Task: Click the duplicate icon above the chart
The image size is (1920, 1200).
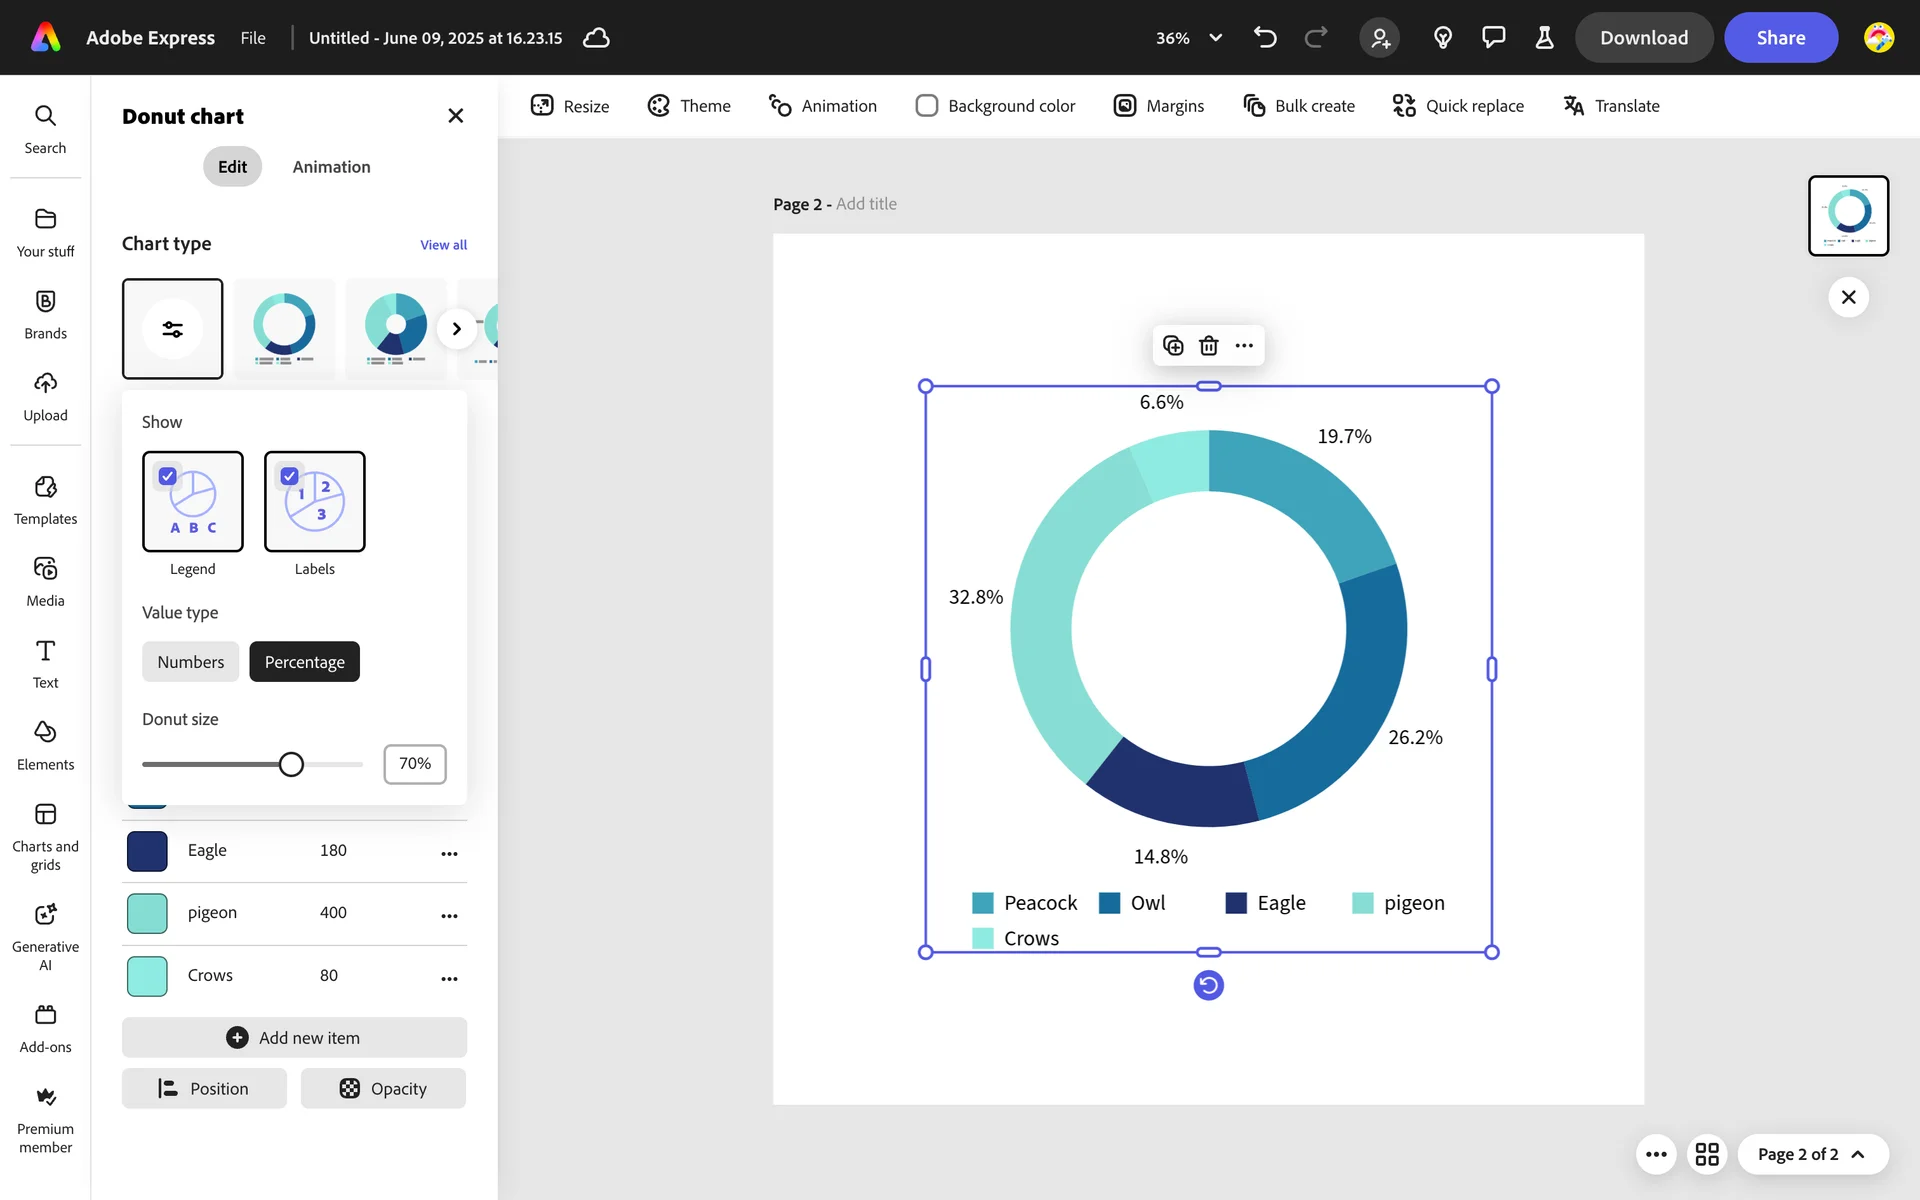Action: tap(1173, 346)
